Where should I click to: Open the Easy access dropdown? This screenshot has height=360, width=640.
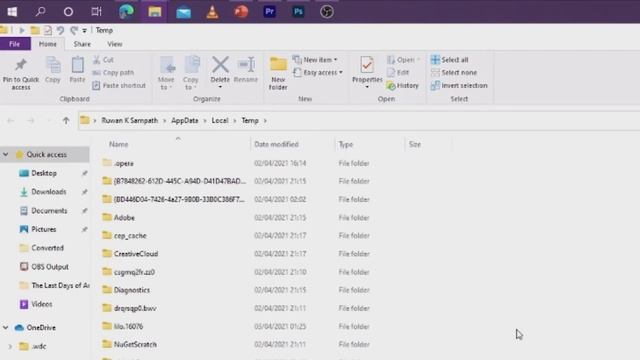coord(318,72)
